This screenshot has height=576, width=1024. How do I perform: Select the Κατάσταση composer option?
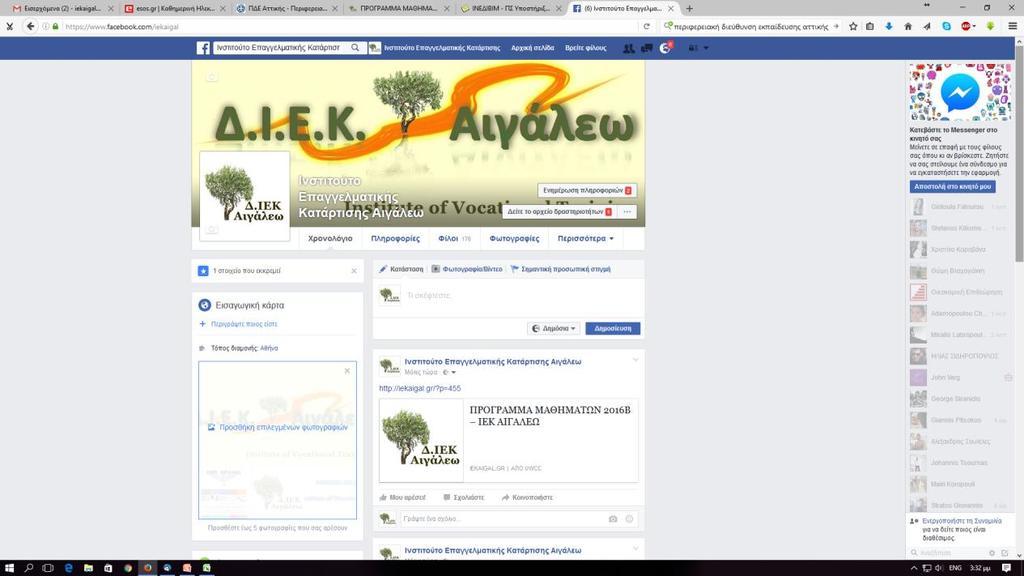[x=401, y=269]
